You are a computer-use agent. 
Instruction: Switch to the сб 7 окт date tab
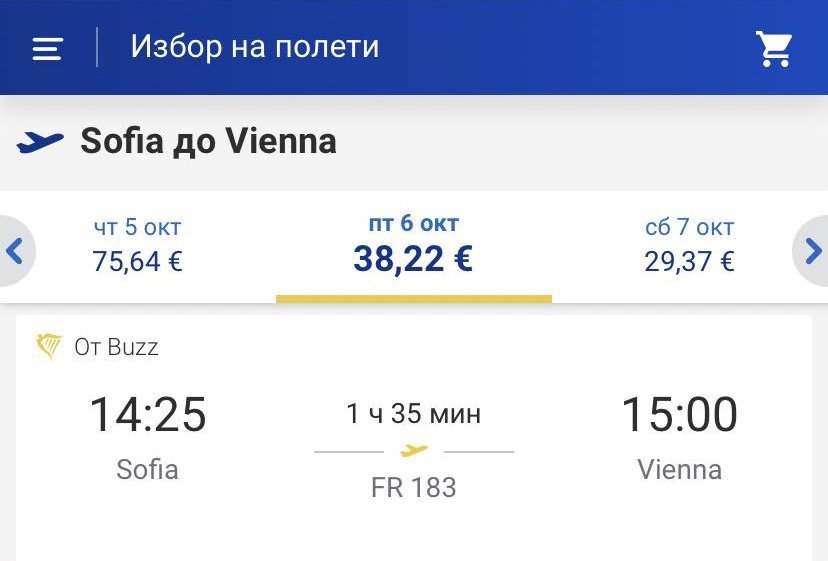[689, 245]
